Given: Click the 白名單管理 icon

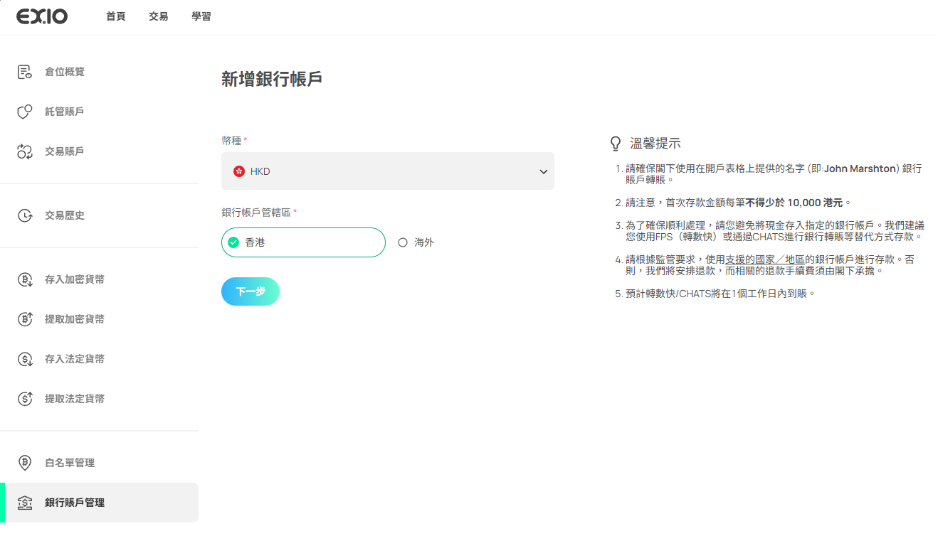Looking at the screenshot, I should [25, 463].
